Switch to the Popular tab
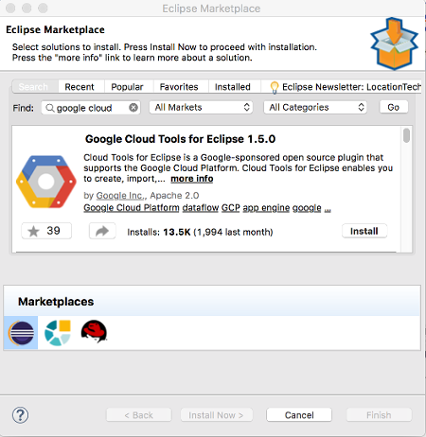The image size is (426, 437). pyautogui.click(x=127, y=87)
